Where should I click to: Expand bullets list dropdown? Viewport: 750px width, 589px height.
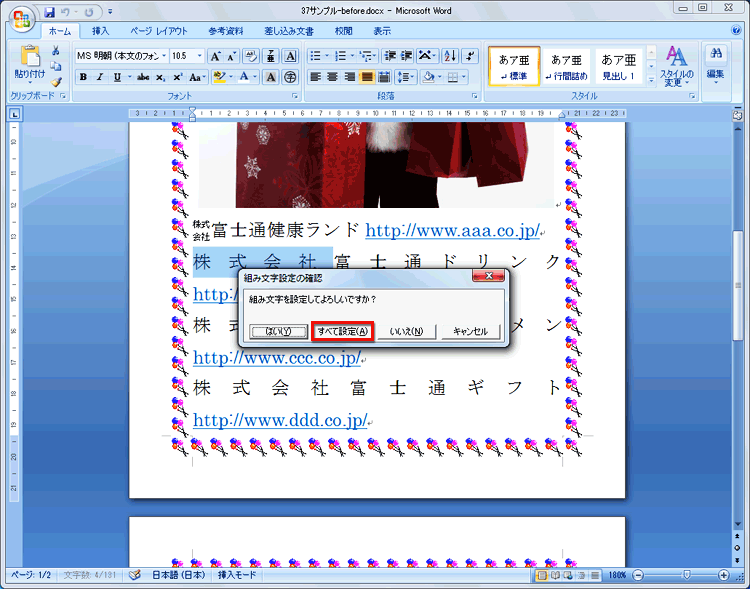(x=327, y=56)
